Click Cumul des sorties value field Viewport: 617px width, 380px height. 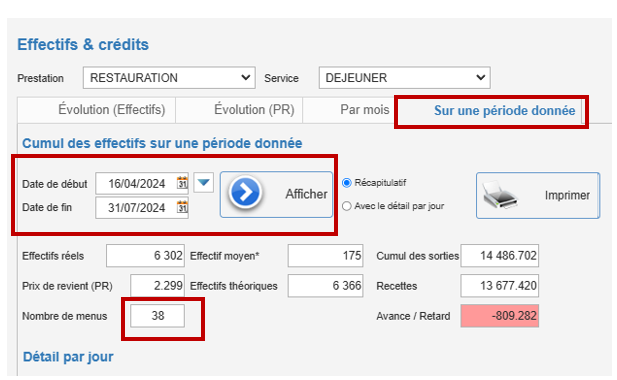(500, 256)
